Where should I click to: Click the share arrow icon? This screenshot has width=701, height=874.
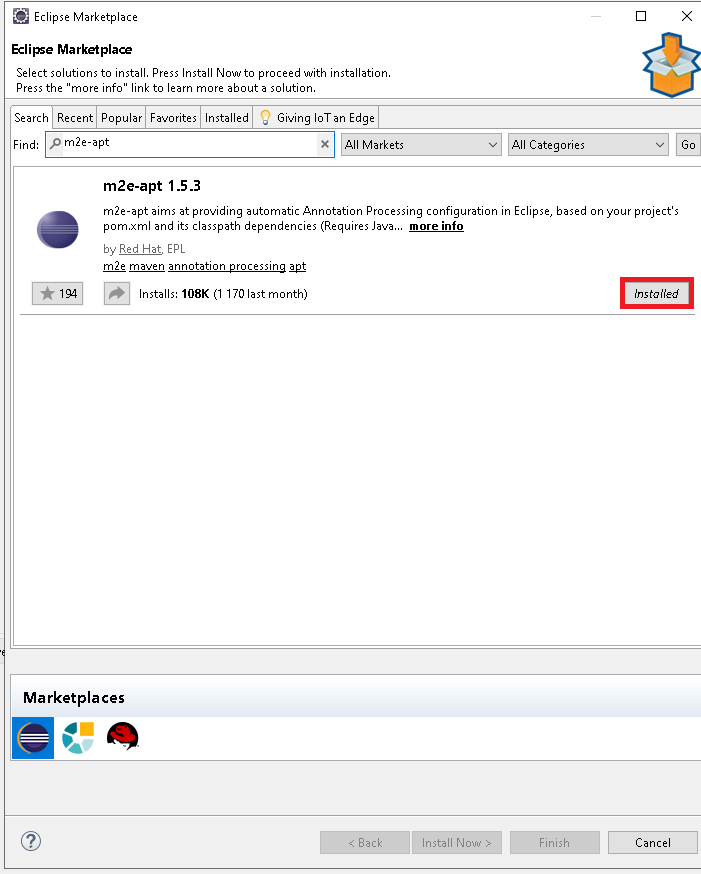coord(117,293)
